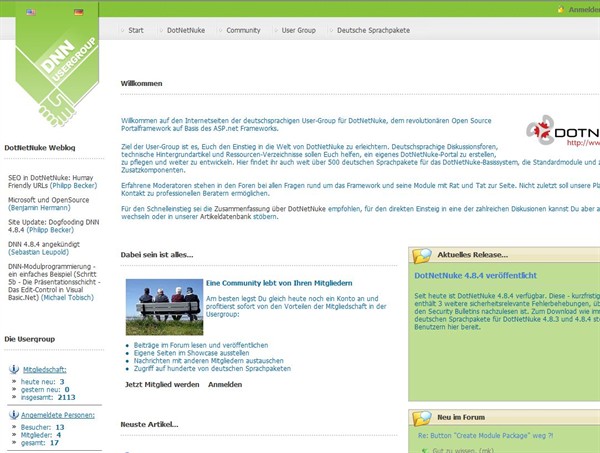
Task: Switch language with the US flag icon
Action: coord(29,12)
